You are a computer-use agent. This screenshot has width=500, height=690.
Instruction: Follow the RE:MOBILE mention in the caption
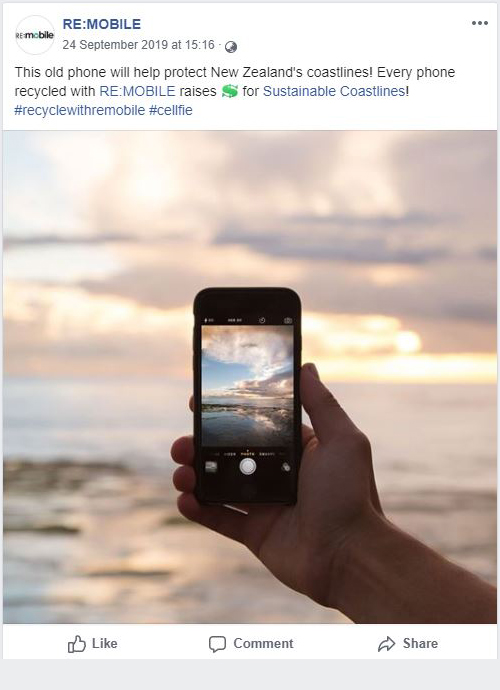137,91
